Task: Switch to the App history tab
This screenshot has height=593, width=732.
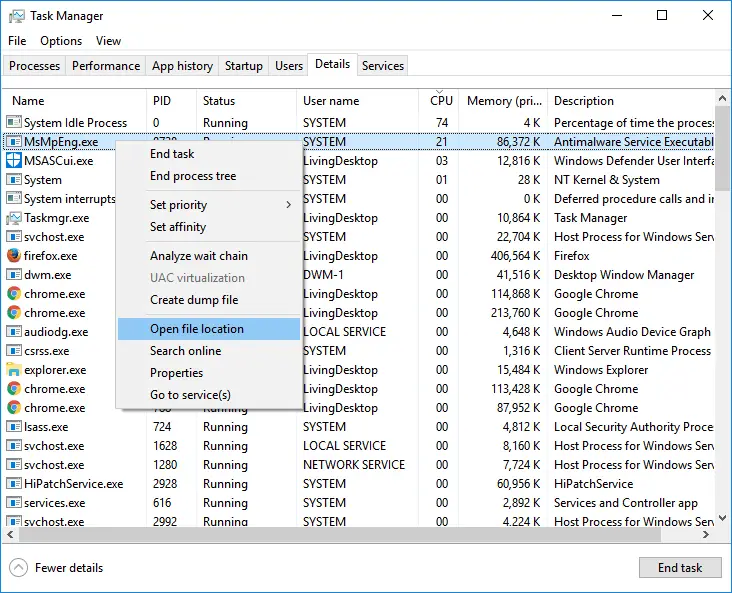Action: point(182,66)
